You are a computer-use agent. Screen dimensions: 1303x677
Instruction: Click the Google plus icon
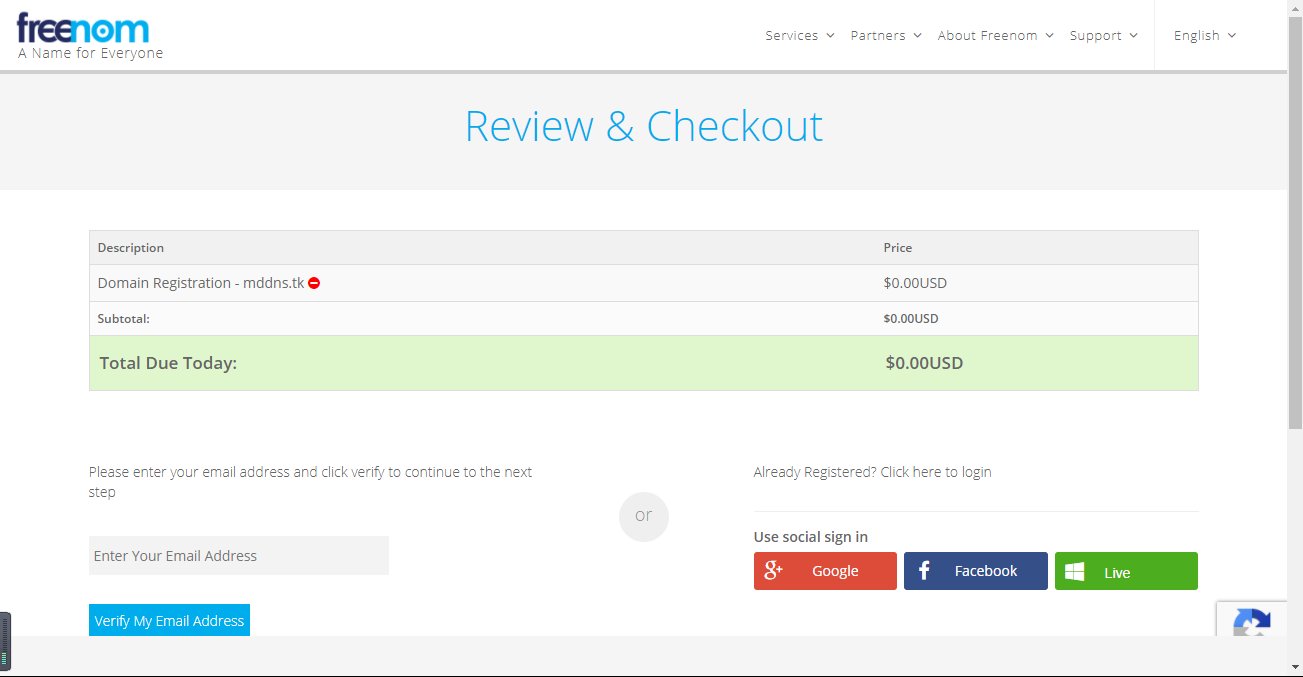[x=773, y=571]
